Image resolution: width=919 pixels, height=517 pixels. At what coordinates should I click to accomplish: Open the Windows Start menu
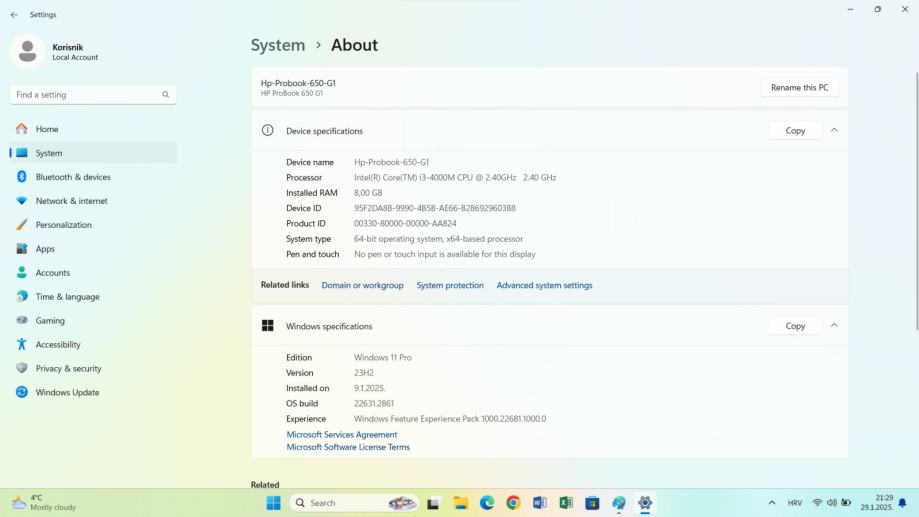pyautogui.click(x=273, y=503)
